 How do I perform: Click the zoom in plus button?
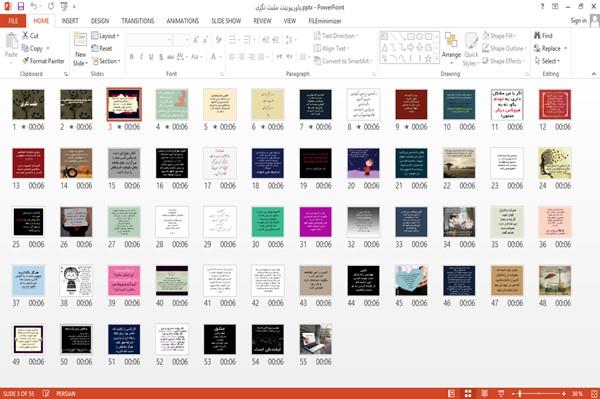564,393
